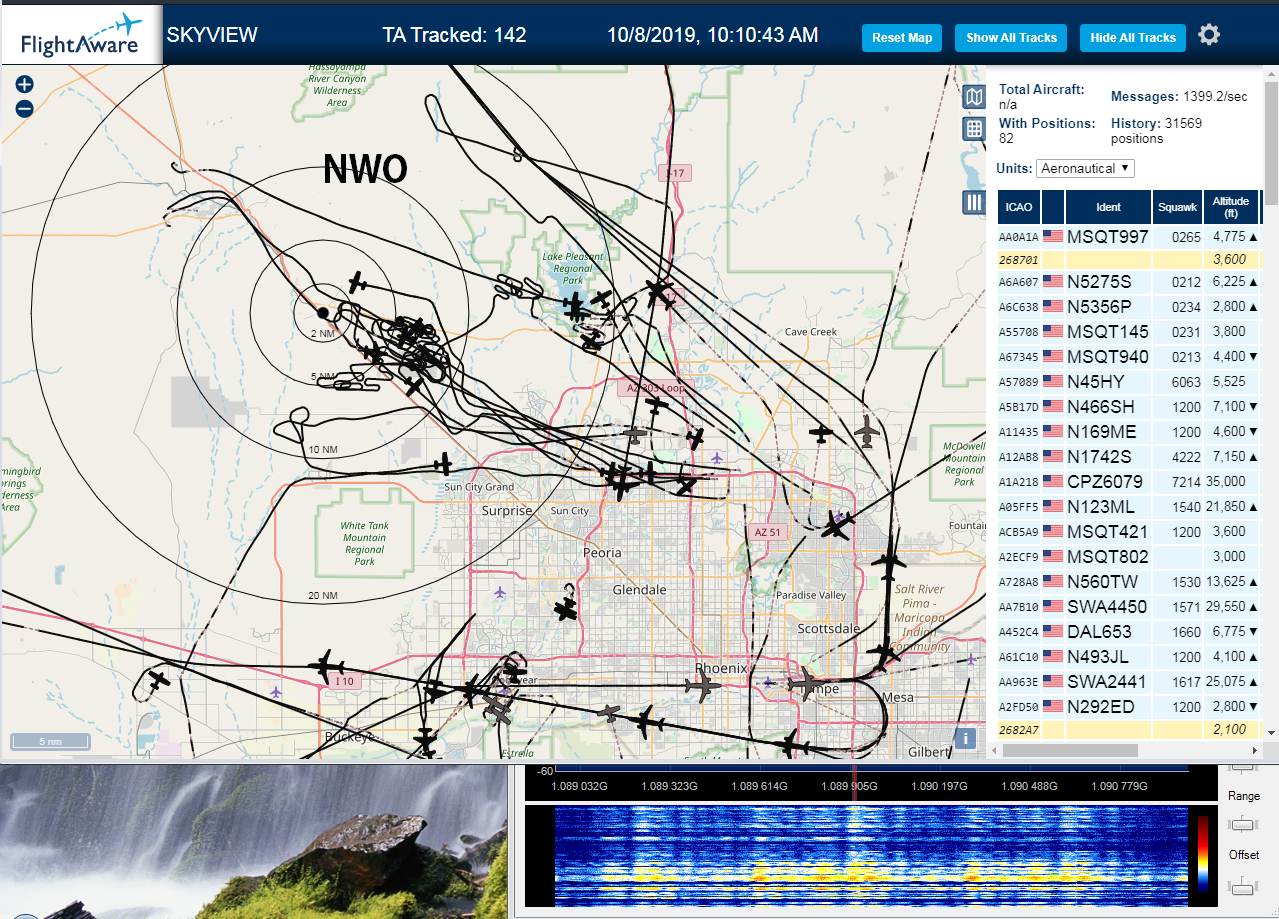Select the DAL653 aircraft row
Viewport: 1279px width, 919px height.
pyautogui.click(x=1130, y=632)
